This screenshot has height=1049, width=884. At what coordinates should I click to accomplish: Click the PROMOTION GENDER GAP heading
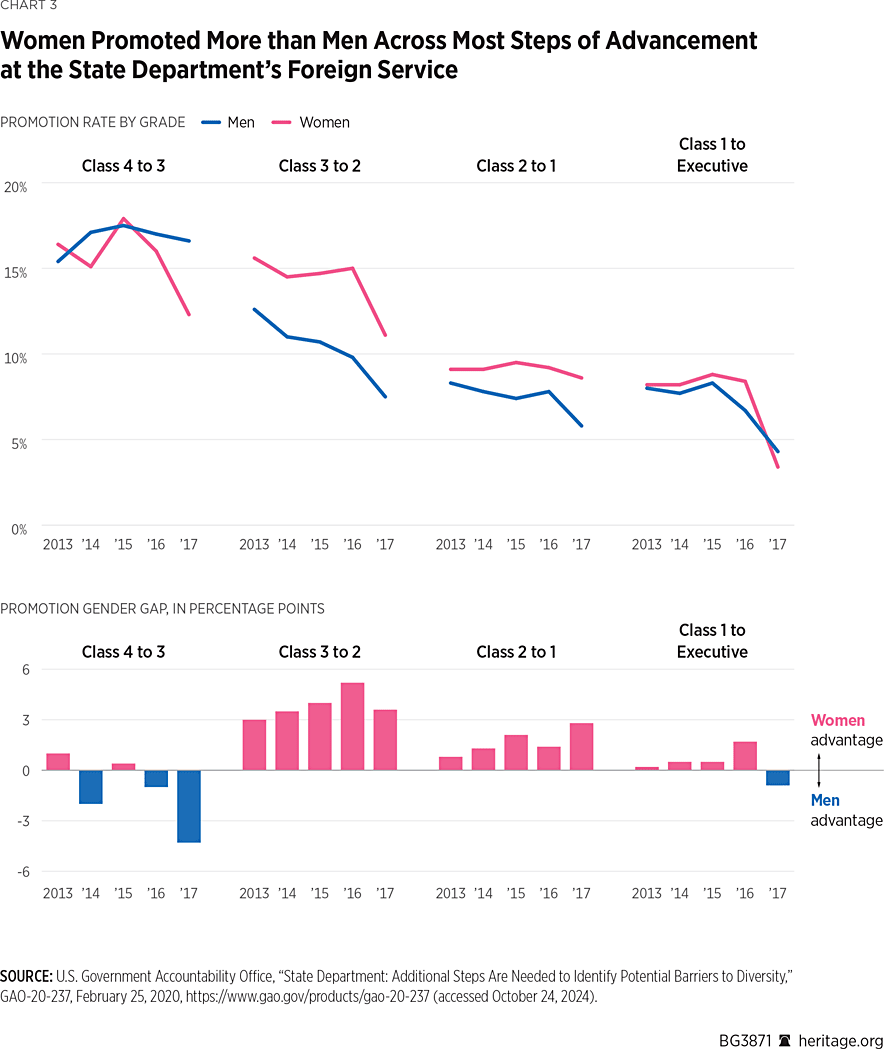(x=162, y=608)
